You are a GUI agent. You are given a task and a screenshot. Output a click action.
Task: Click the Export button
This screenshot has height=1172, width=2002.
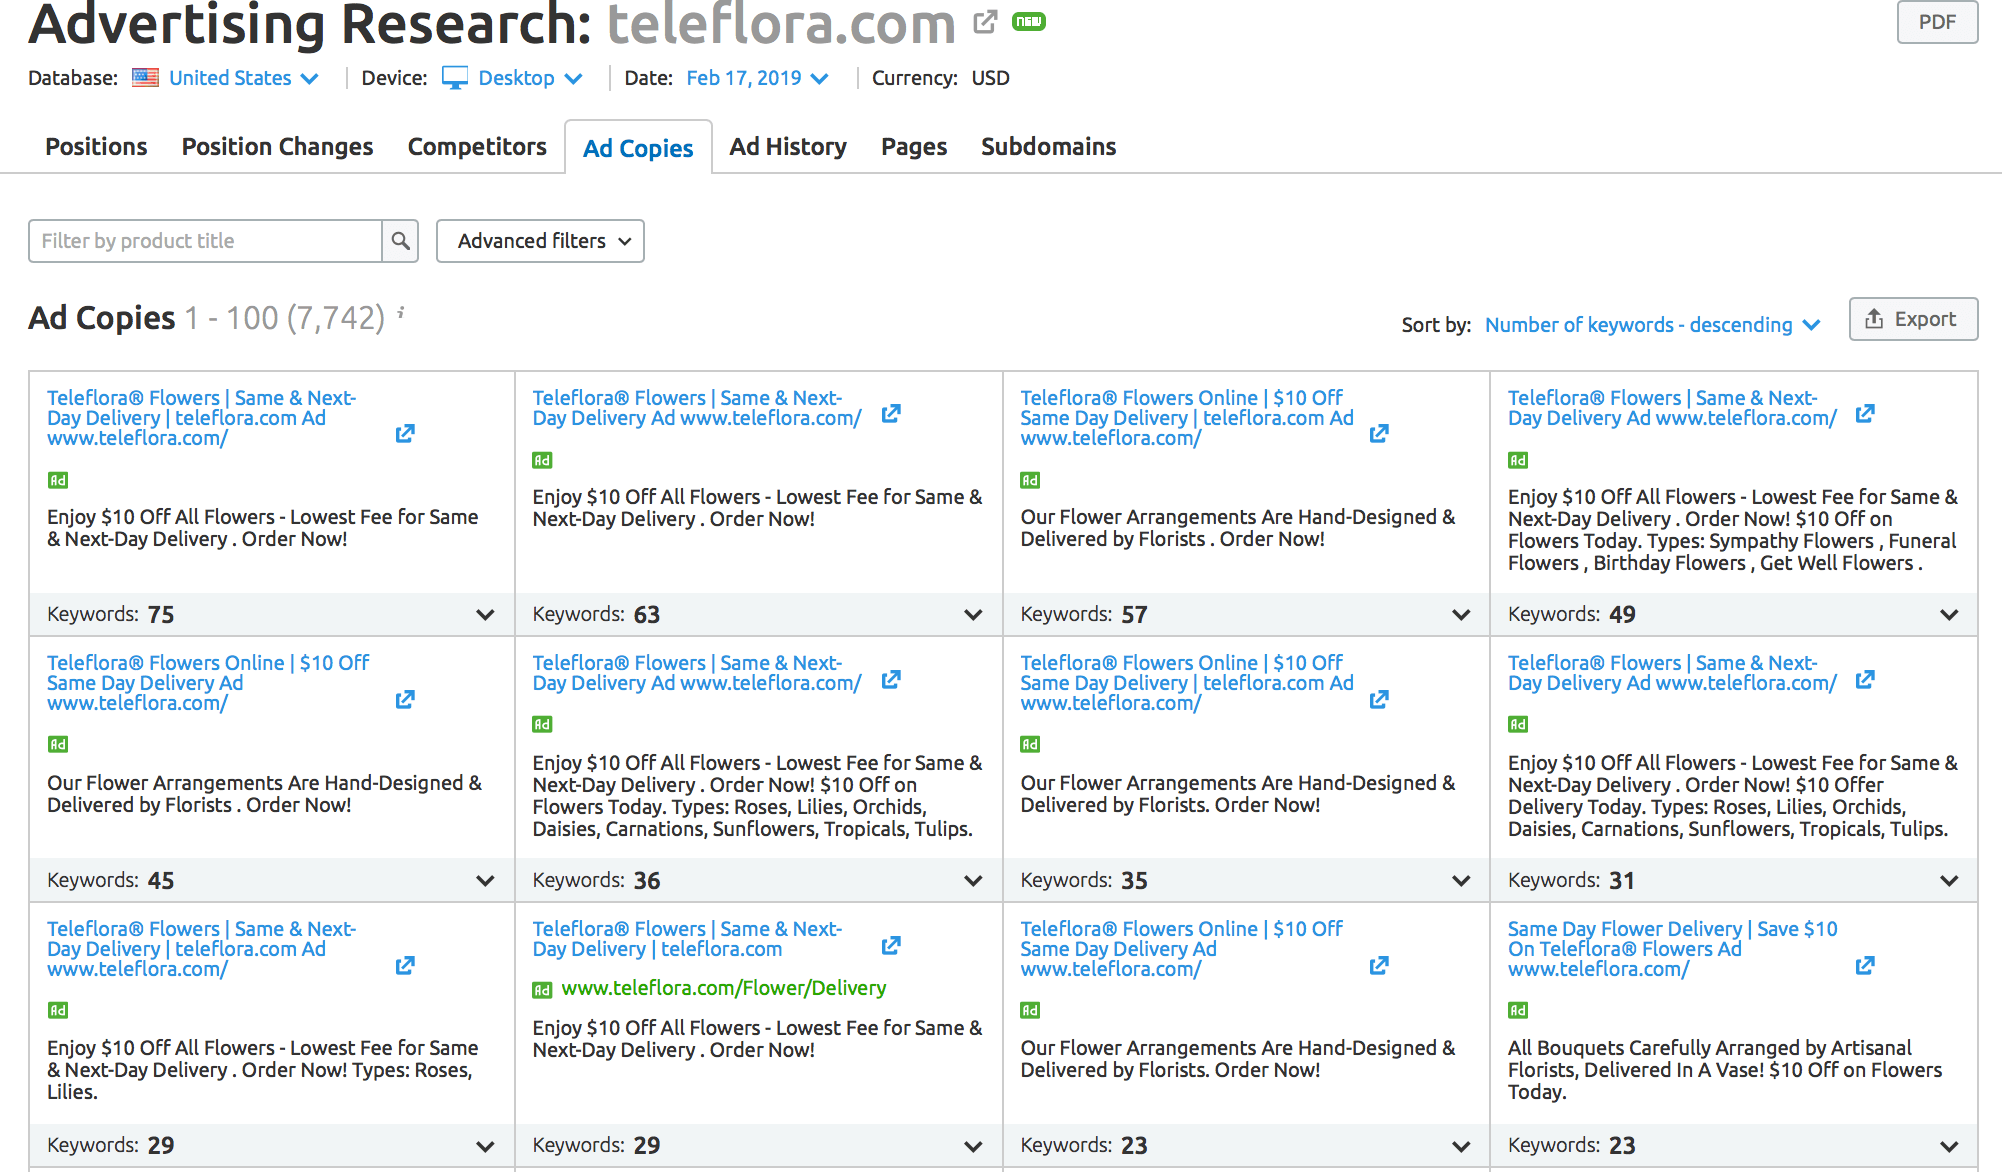click(1913, 319)
